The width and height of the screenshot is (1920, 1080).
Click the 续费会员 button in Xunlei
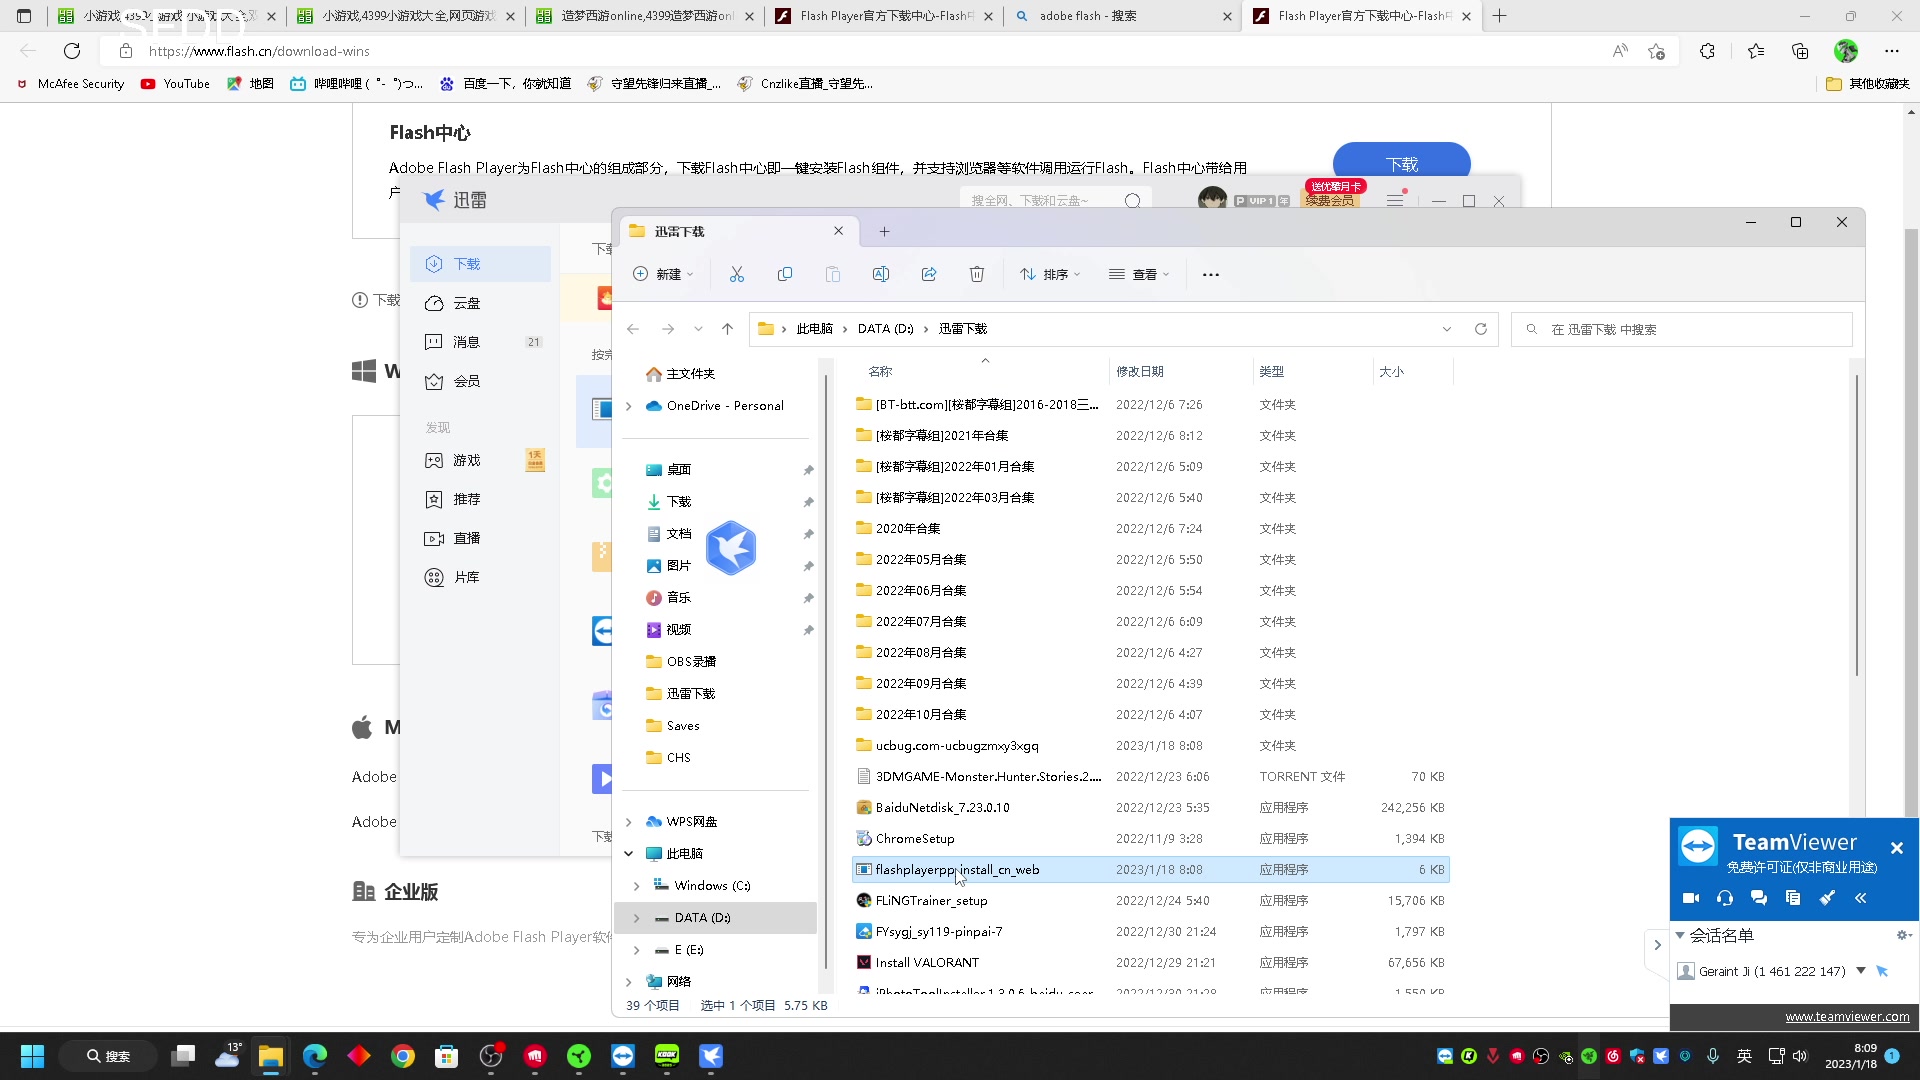1330,201
